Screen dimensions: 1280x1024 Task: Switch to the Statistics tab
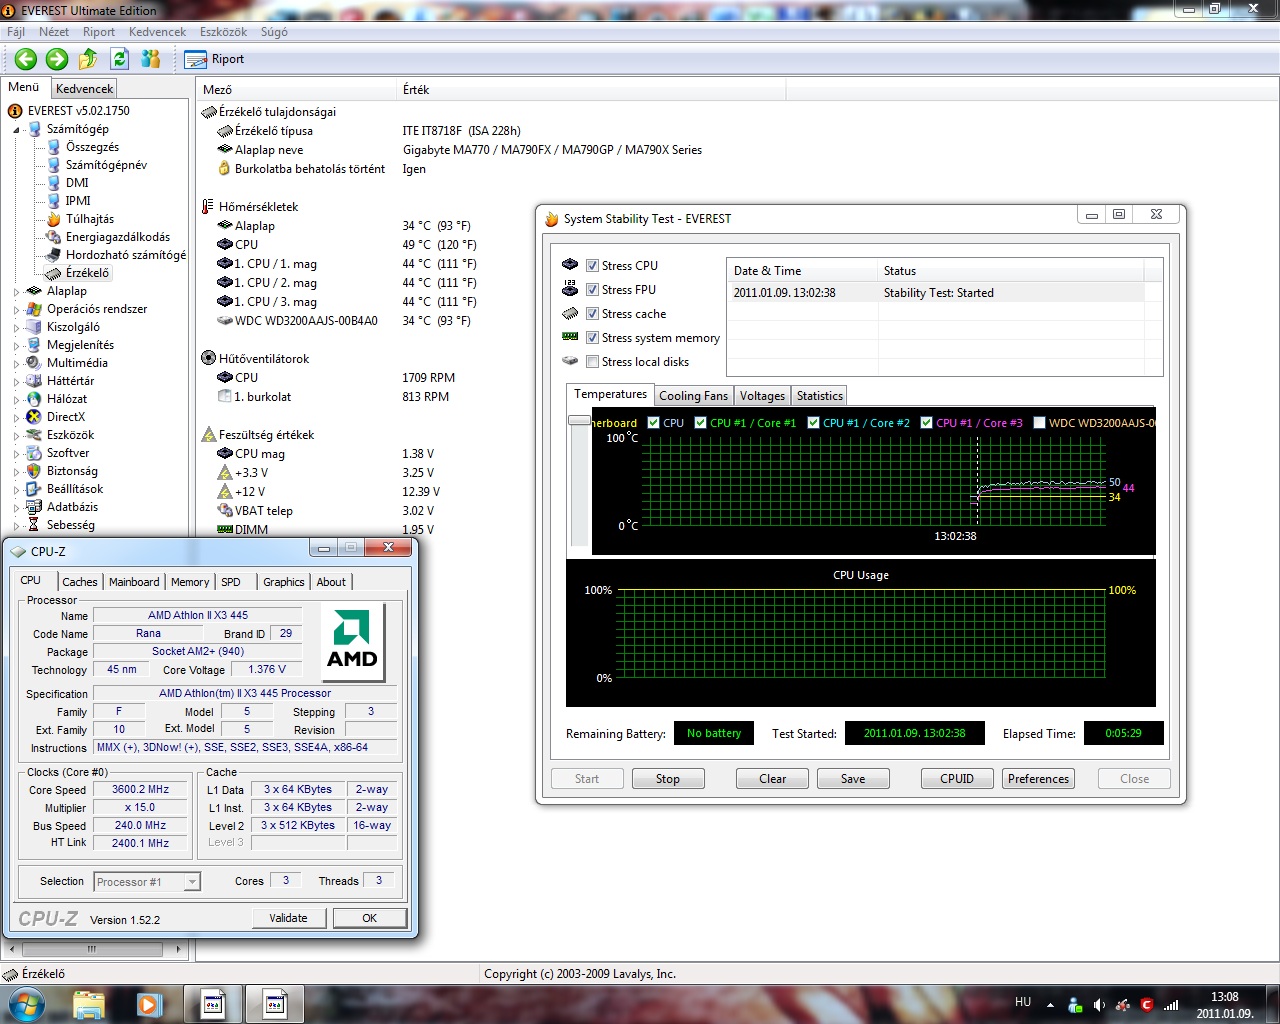coord(820,396)
